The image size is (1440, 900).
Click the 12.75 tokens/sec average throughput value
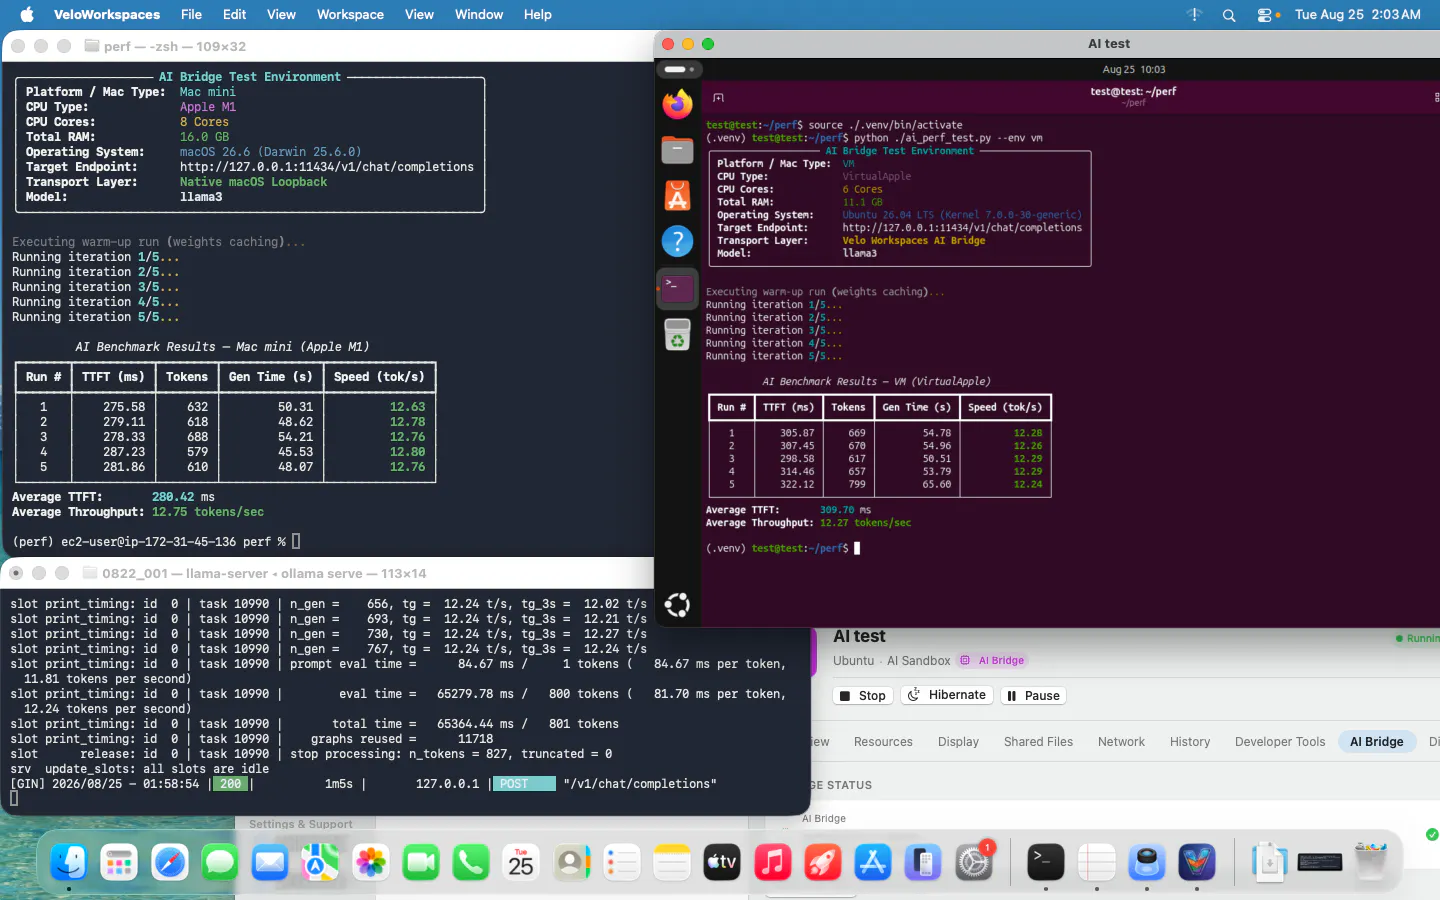(x=208, y=512)
